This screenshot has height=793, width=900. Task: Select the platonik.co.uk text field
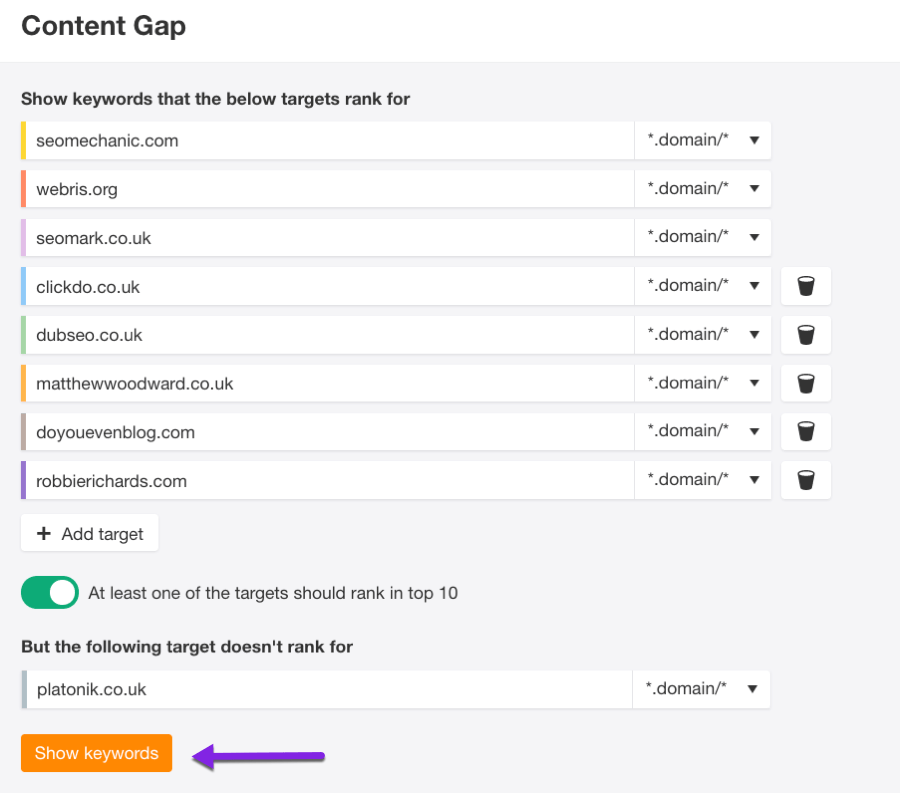coord(330,689)
